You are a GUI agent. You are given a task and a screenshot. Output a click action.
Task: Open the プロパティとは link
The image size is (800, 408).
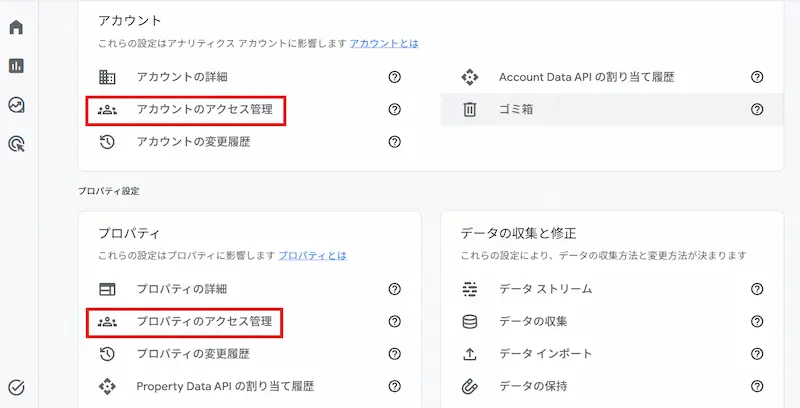[x=312, y=256]
